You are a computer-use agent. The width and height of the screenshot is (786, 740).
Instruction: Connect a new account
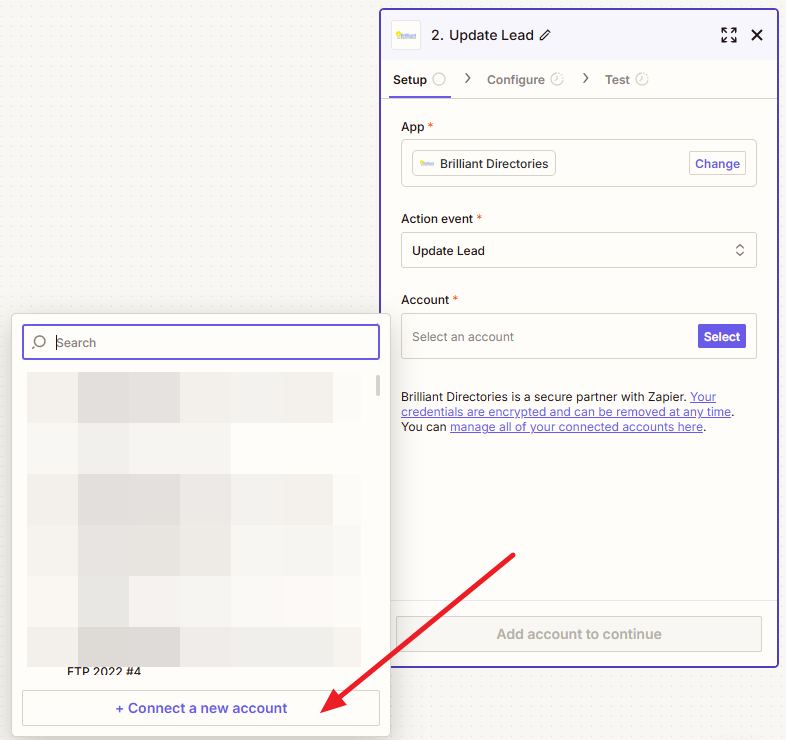coord(201,708)
